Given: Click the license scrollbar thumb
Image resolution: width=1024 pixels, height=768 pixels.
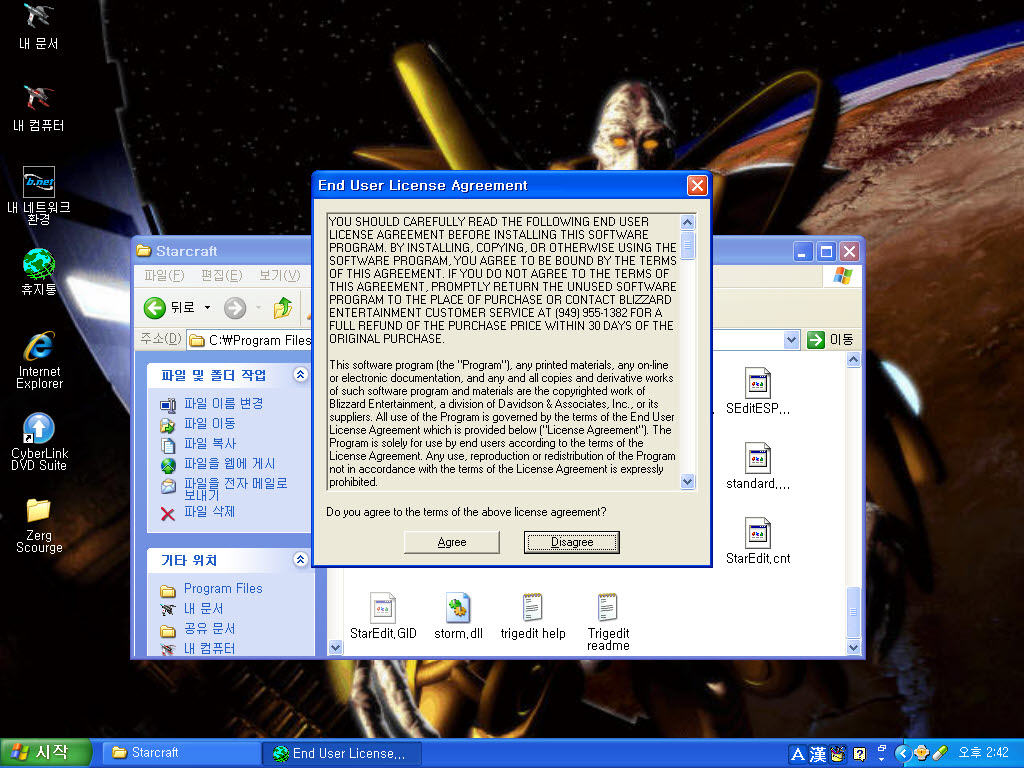Looking at the screenshot, I should [x=687, y=245].
